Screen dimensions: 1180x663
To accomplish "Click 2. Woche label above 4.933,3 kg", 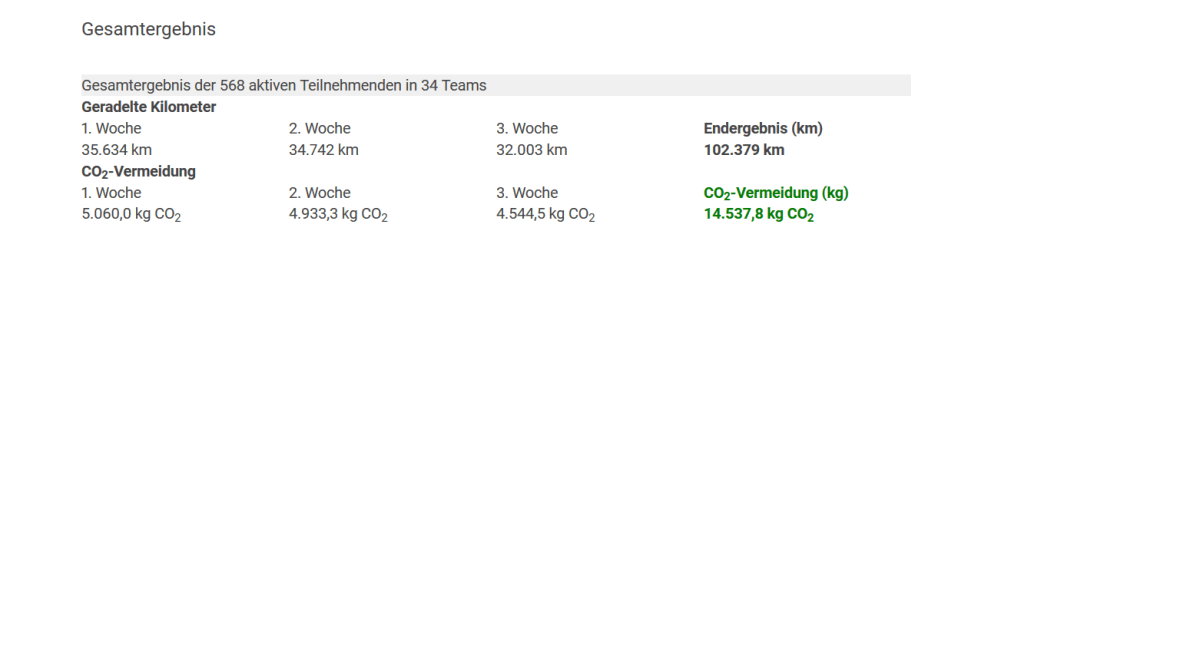I will (319, 193).
